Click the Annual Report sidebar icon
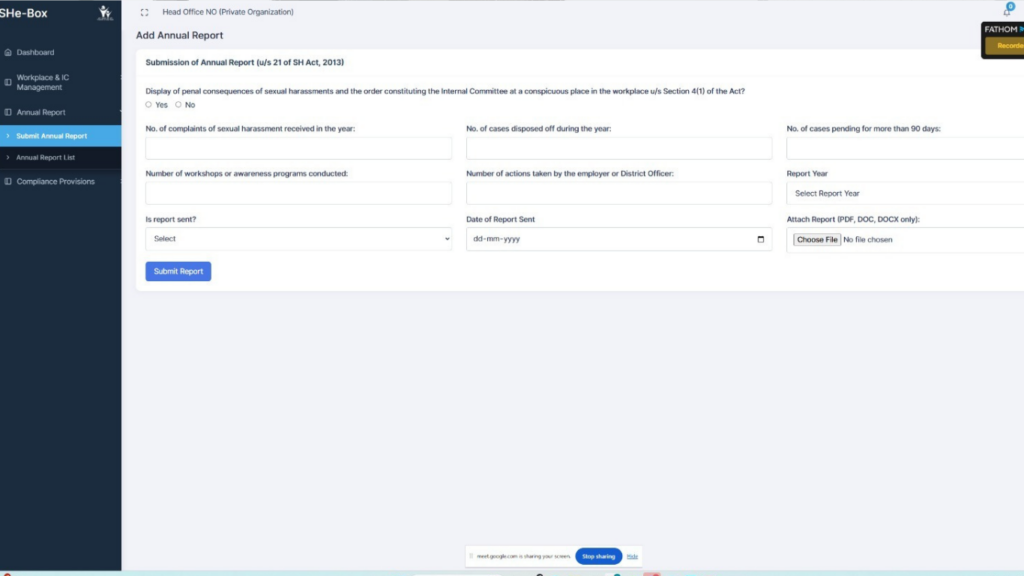 8,113
